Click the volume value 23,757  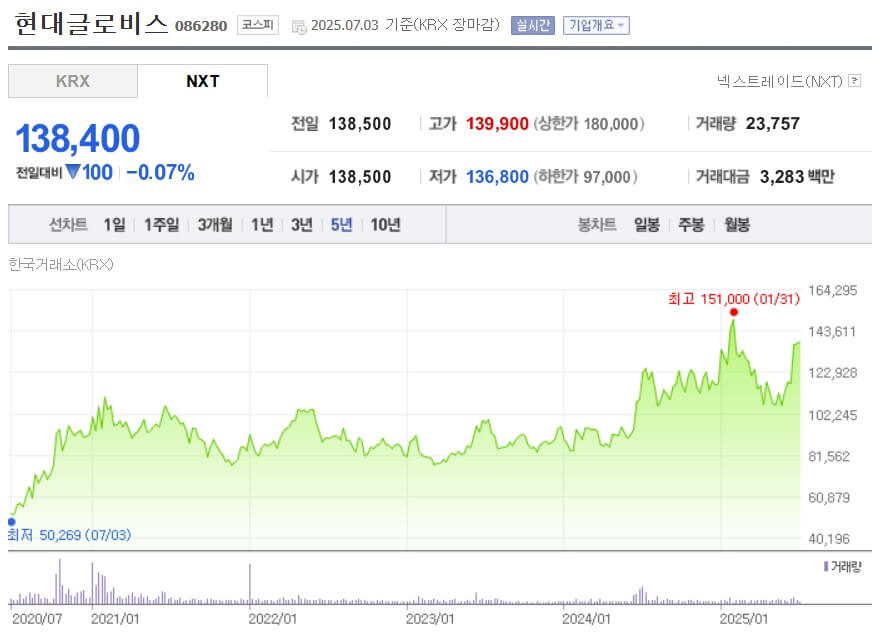(x=772, y=123)
